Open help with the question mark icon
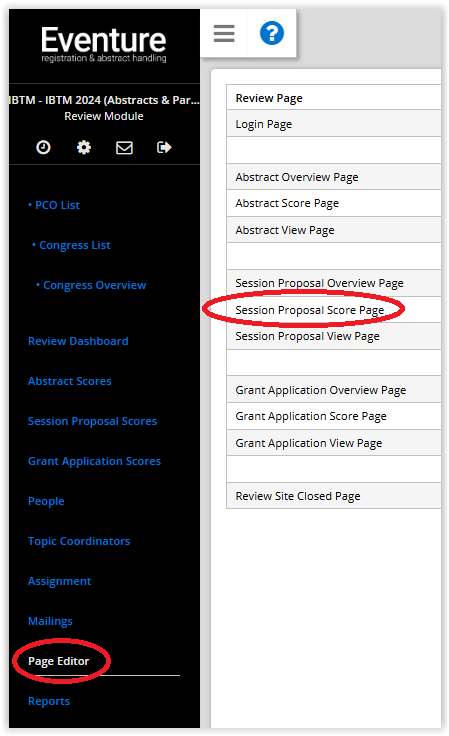Image resolution: width=449 pixels, height=736 pixels. coord(272,33)
